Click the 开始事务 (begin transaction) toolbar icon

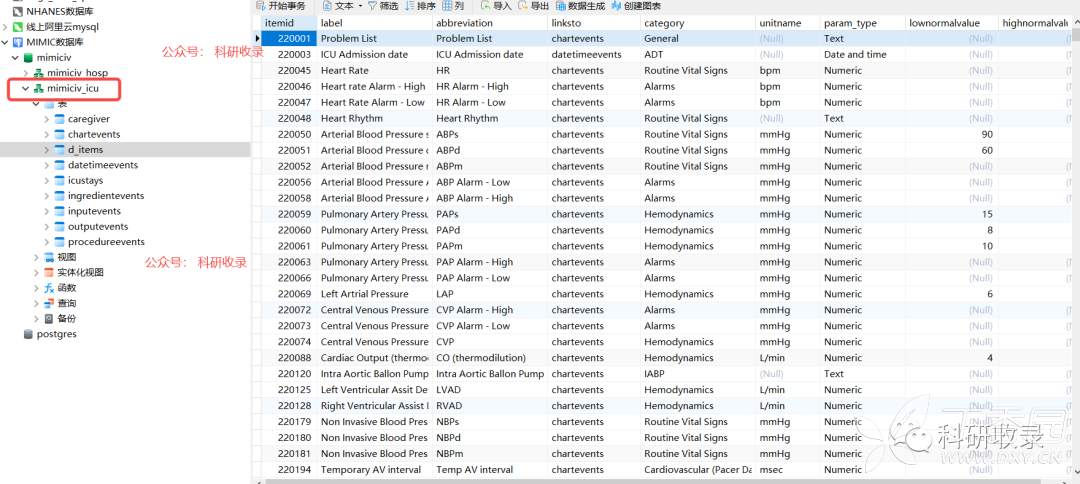click(x=260, y=6)
